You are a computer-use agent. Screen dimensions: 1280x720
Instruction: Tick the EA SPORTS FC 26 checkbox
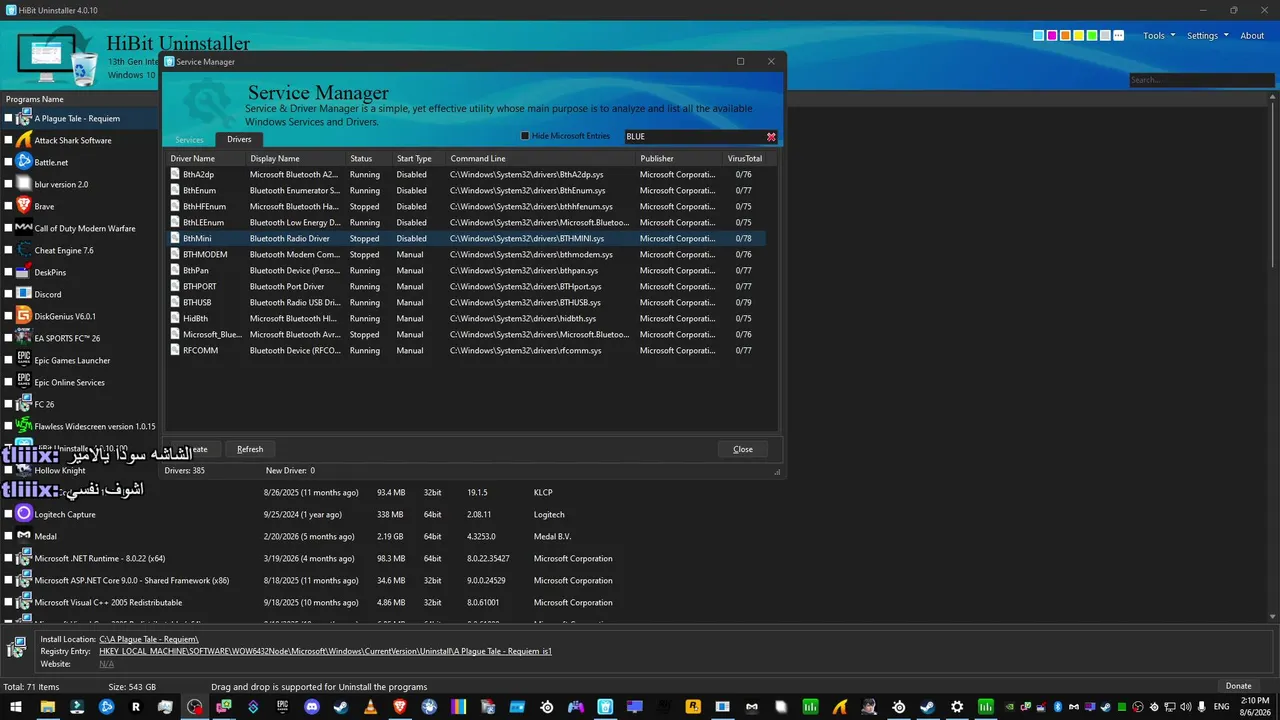coord(9,338)
